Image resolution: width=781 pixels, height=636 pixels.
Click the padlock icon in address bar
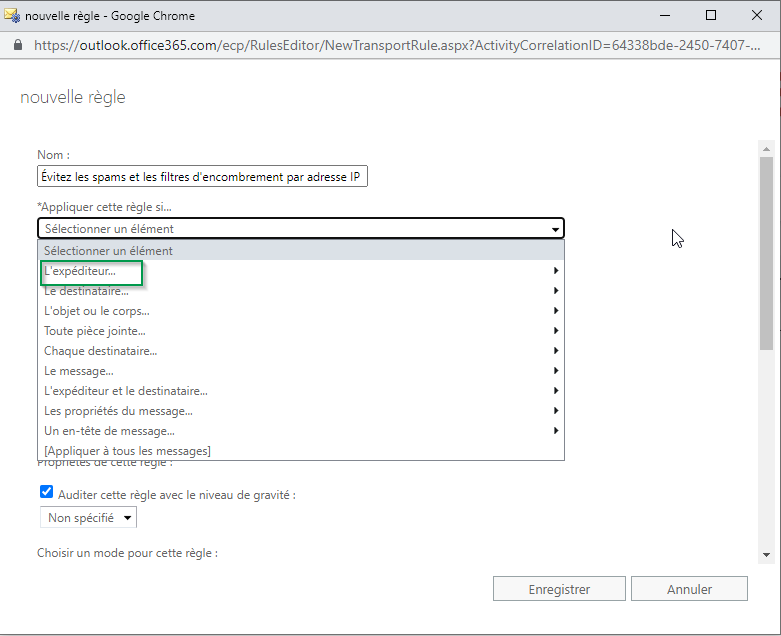pyautogui.click(x=17, y=45)
